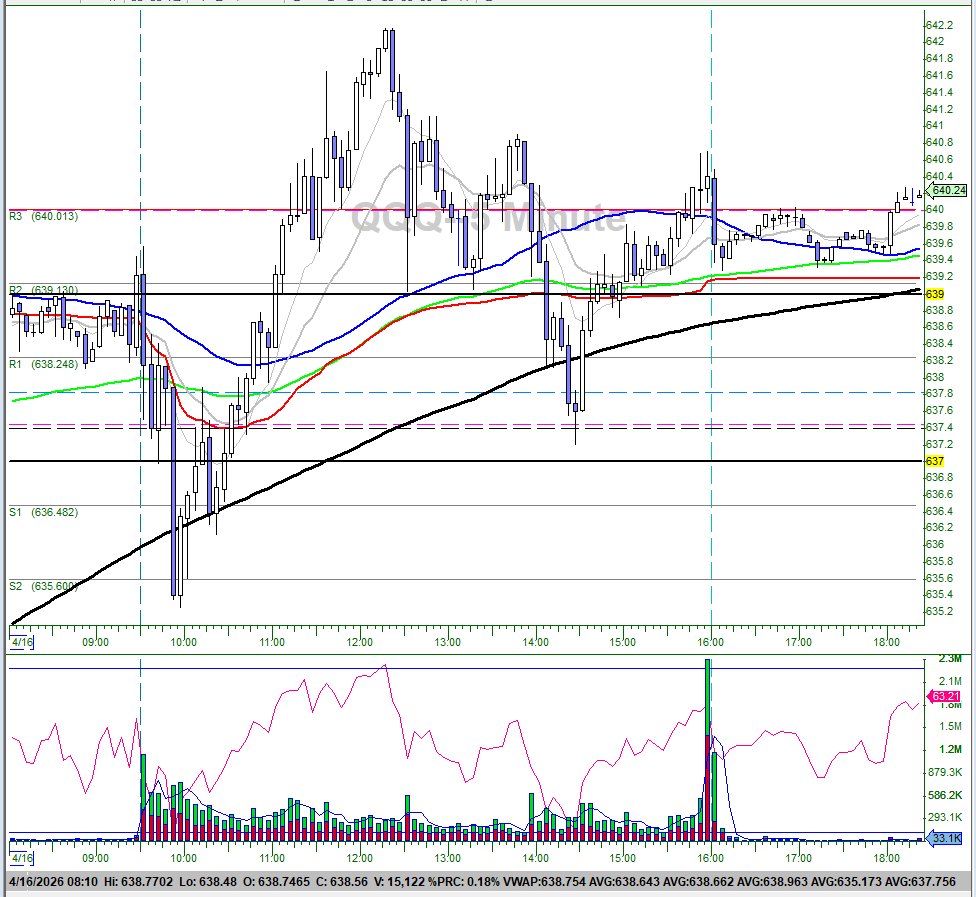This screenshot has height=897, width=976.
Task: Click 13:00 on the volume pane time axis
Action: click(x=448, y=858)
